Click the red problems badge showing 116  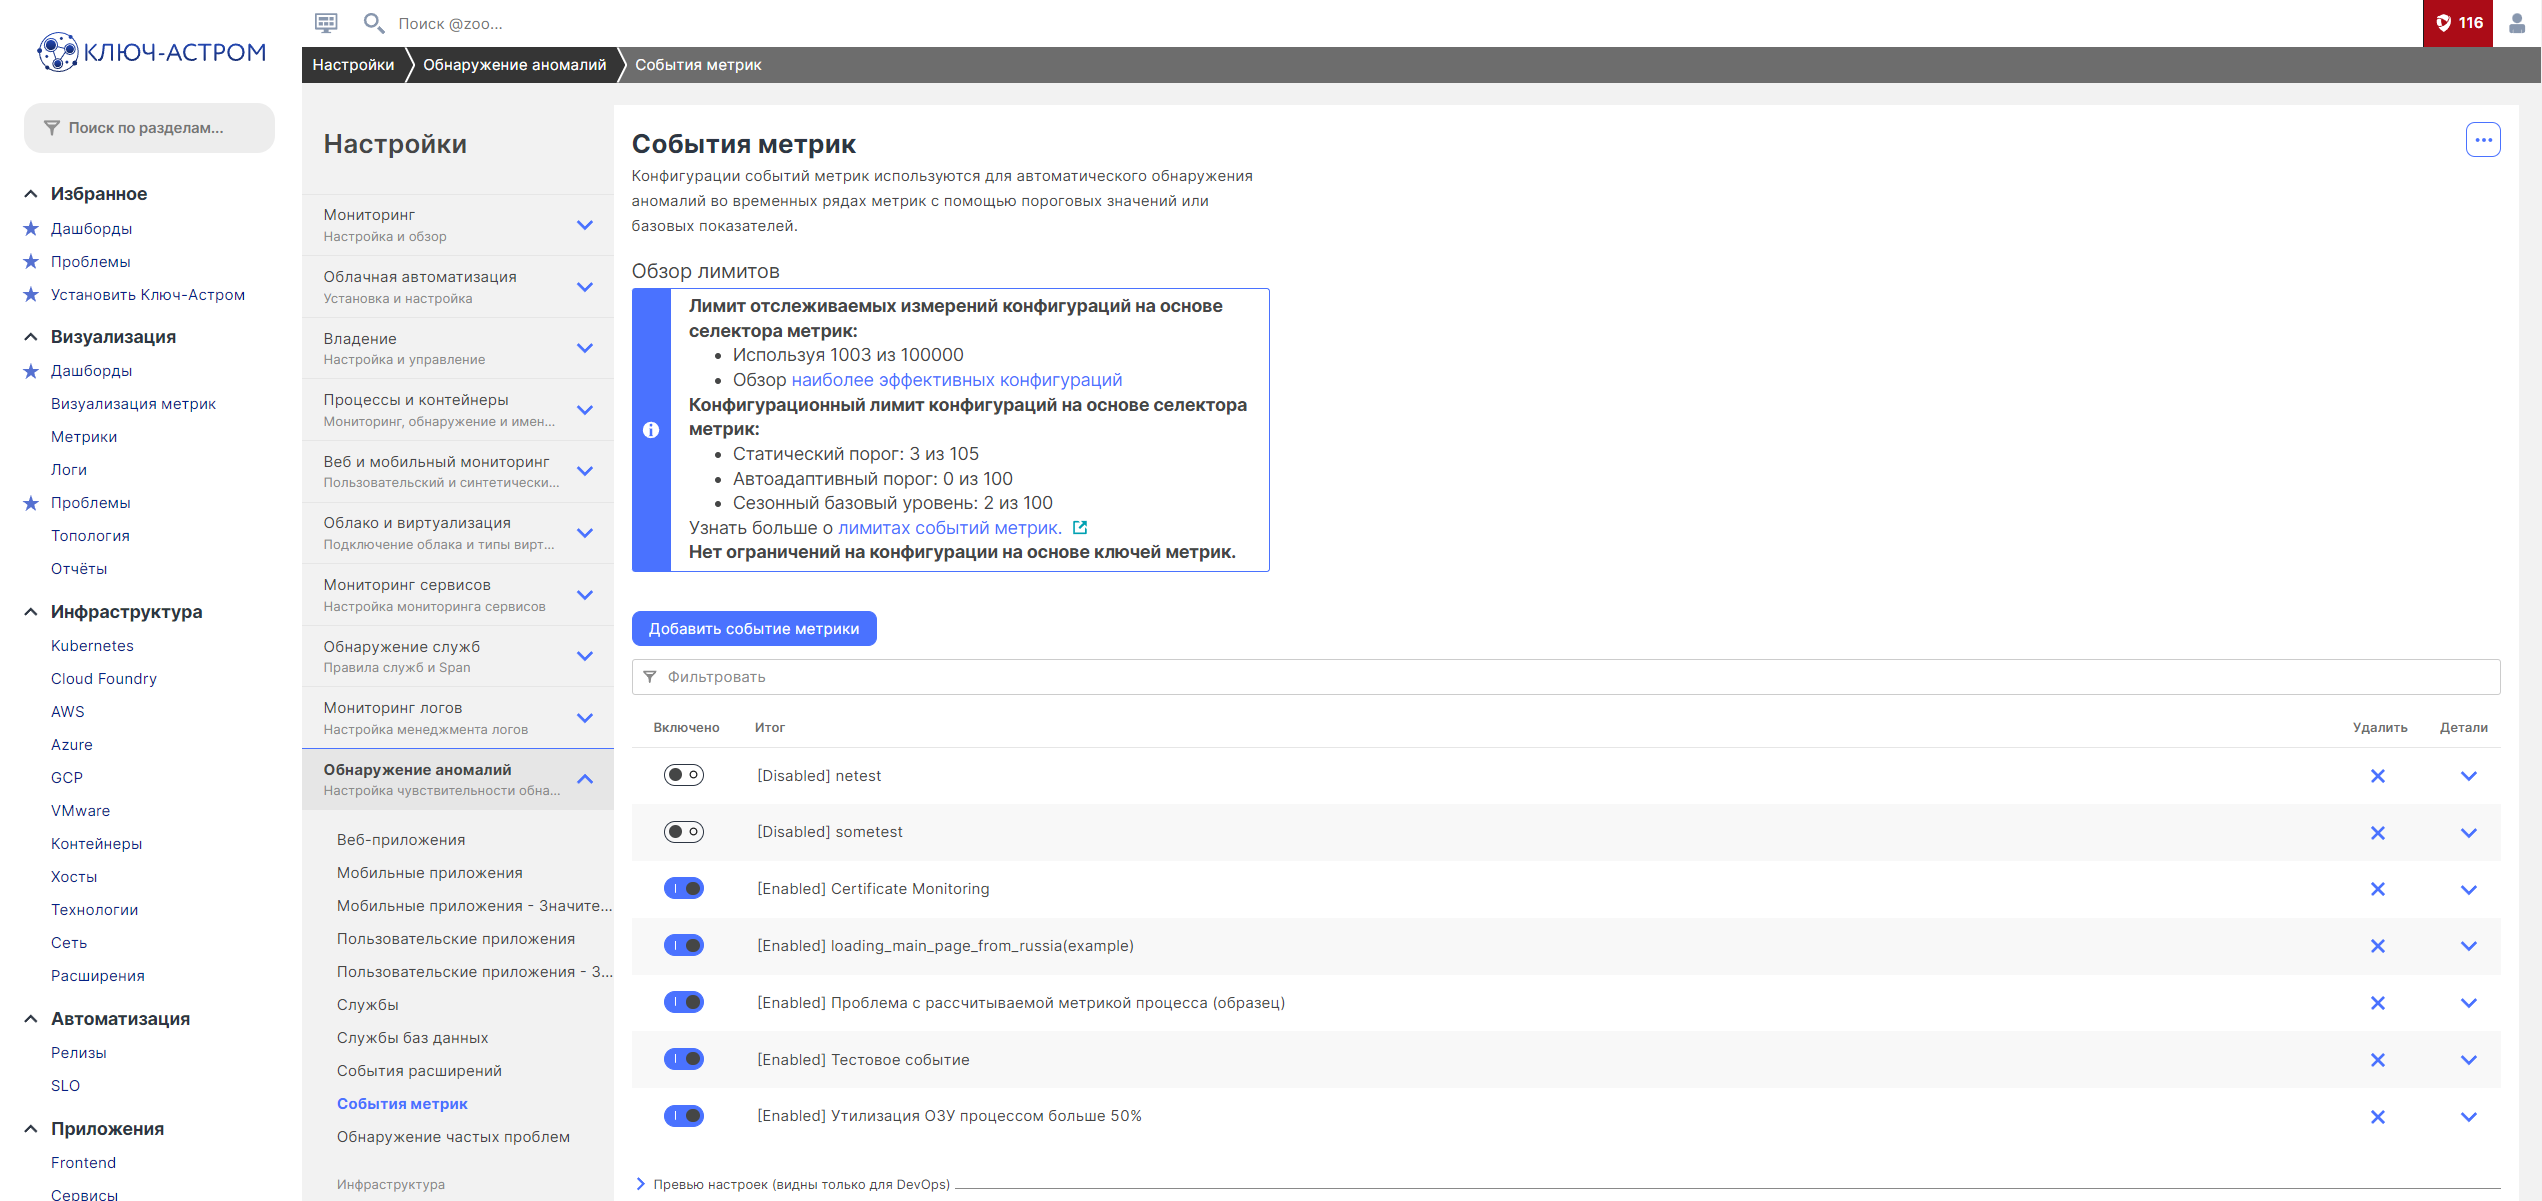2458,23
